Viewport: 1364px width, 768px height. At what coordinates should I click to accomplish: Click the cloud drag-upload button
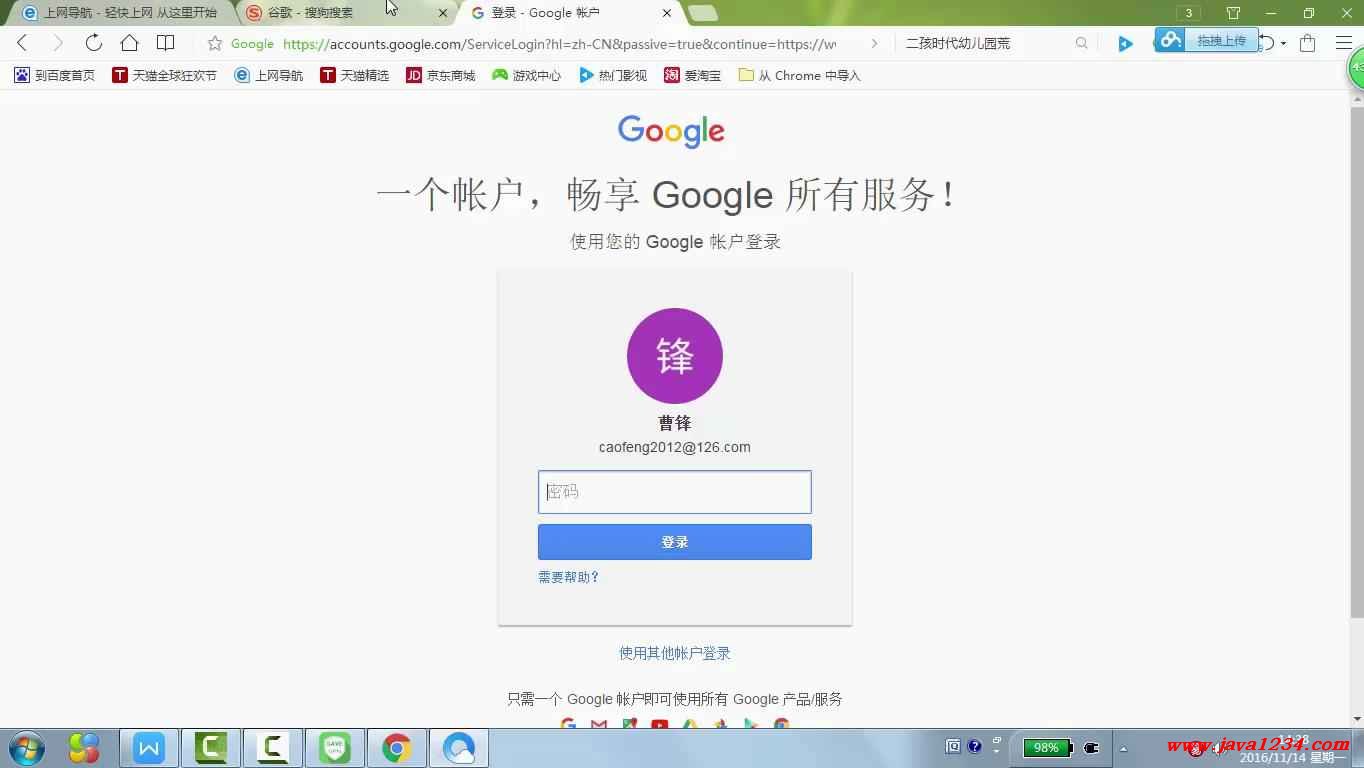(x=1207, y=40)
